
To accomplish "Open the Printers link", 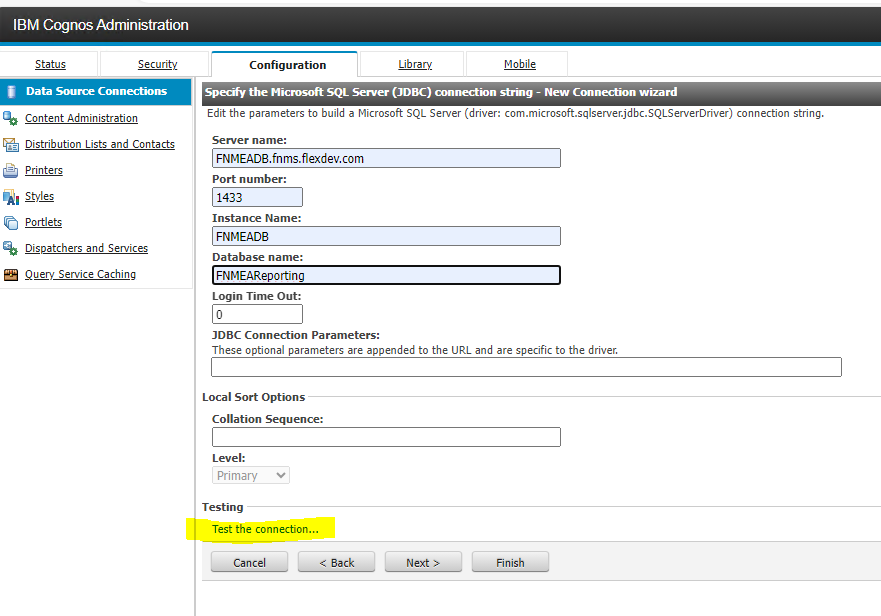I will [x=43, y=170].
